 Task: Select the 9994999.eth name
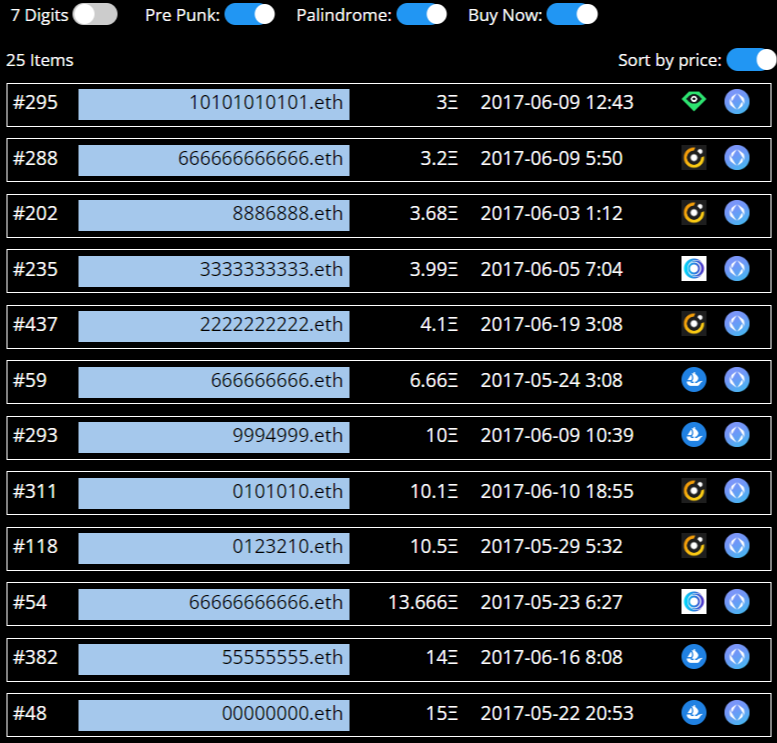pos(214,438)
